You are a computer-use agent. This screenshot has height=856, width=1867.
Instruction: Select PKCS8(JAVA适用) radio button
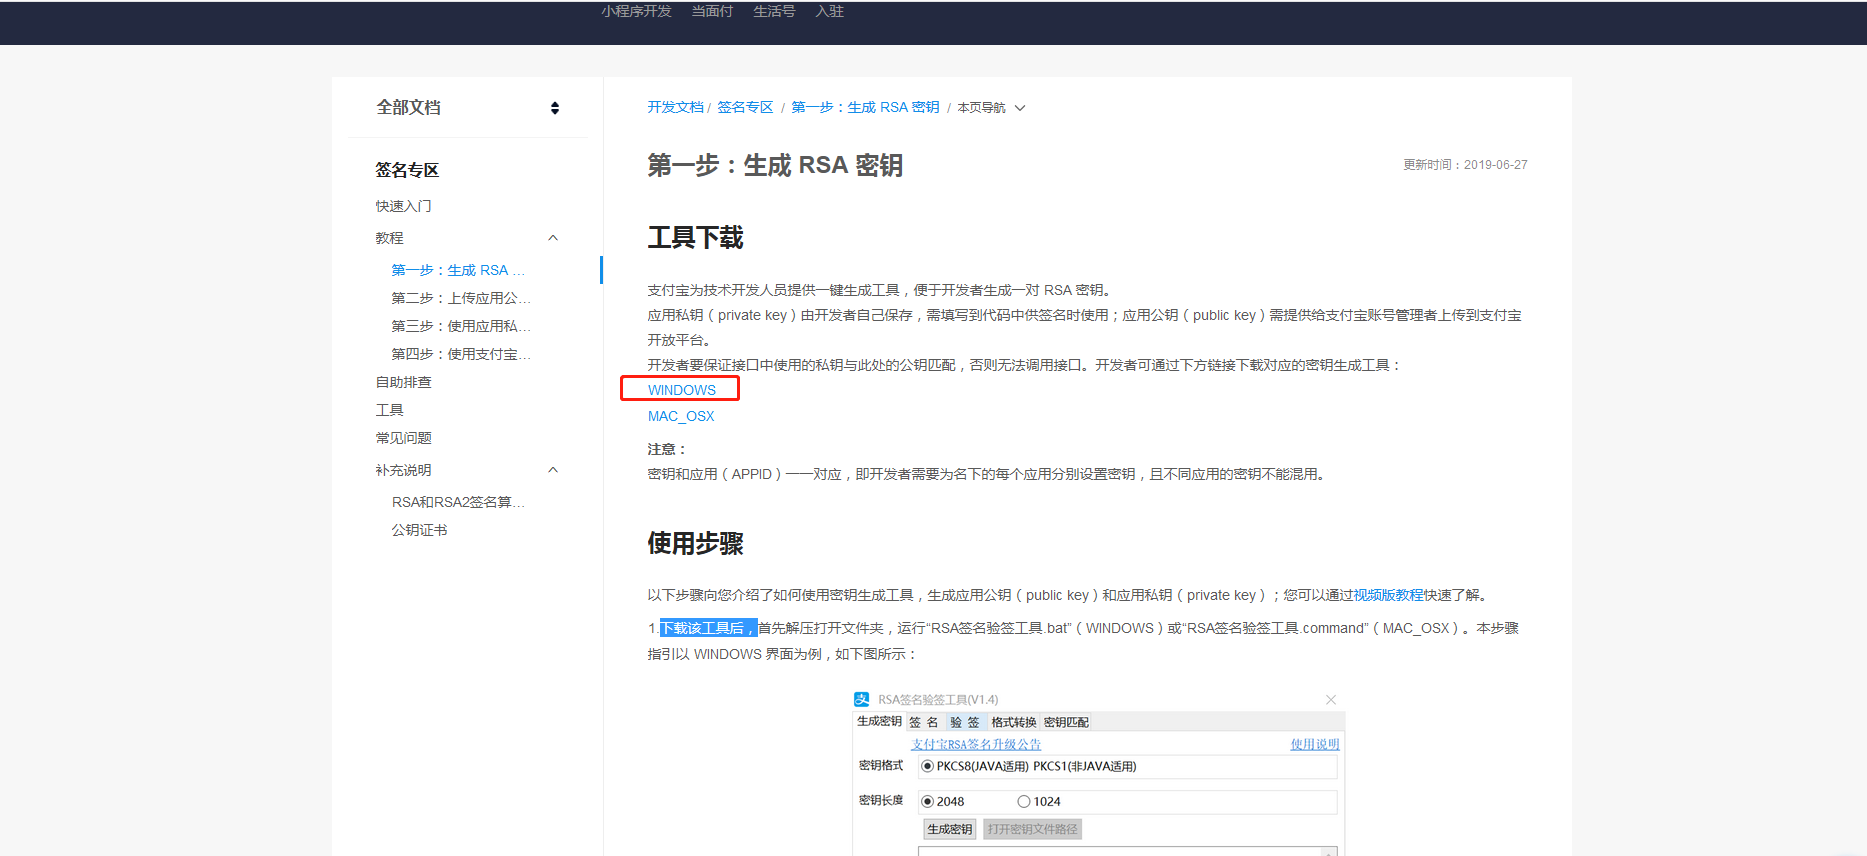(928, 766)
